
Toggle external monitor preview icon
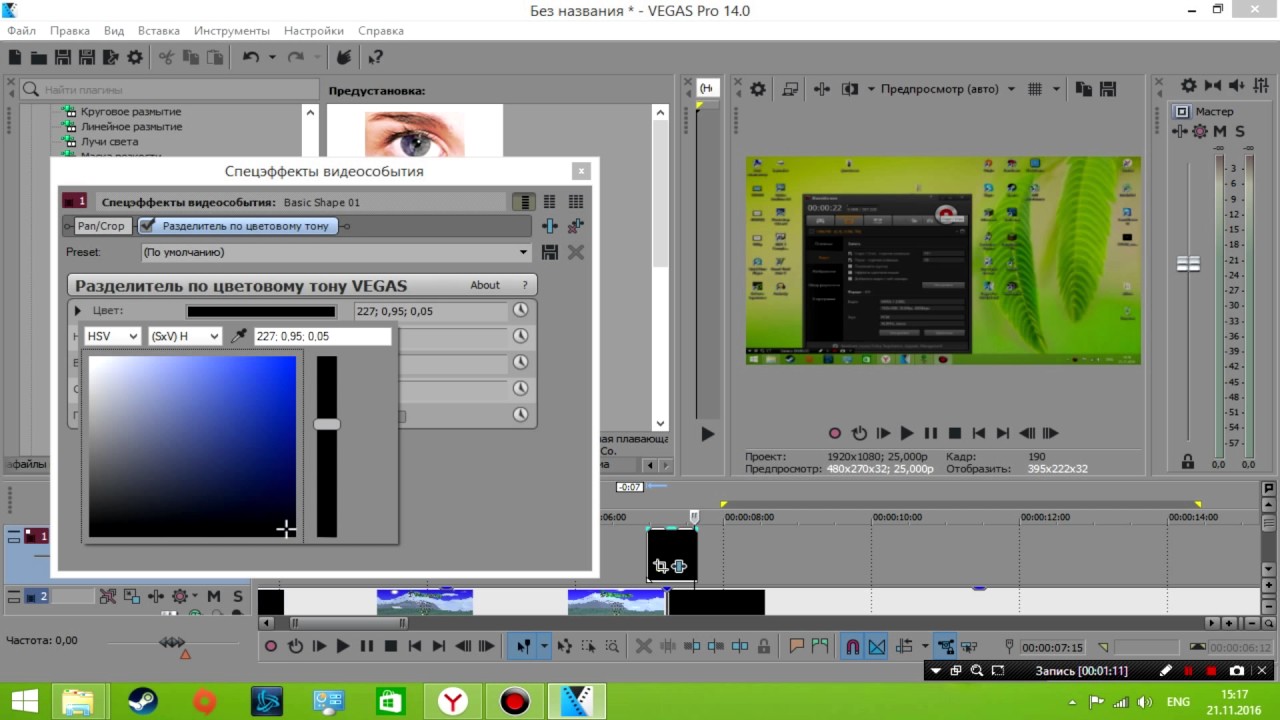(790, 89)
